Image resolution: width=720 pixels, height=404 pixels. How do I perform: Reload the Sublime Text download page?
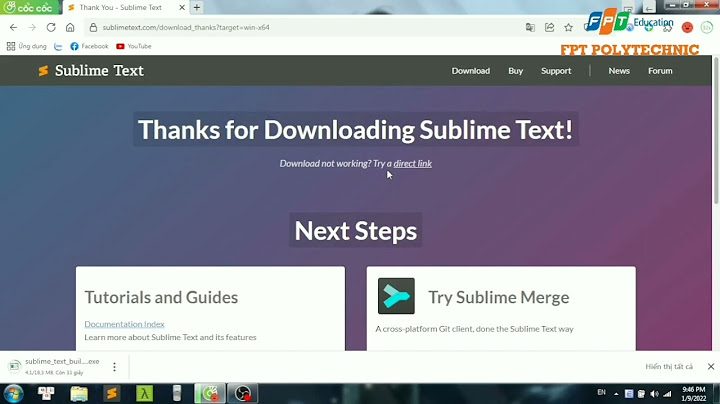[x=51, y=28]
